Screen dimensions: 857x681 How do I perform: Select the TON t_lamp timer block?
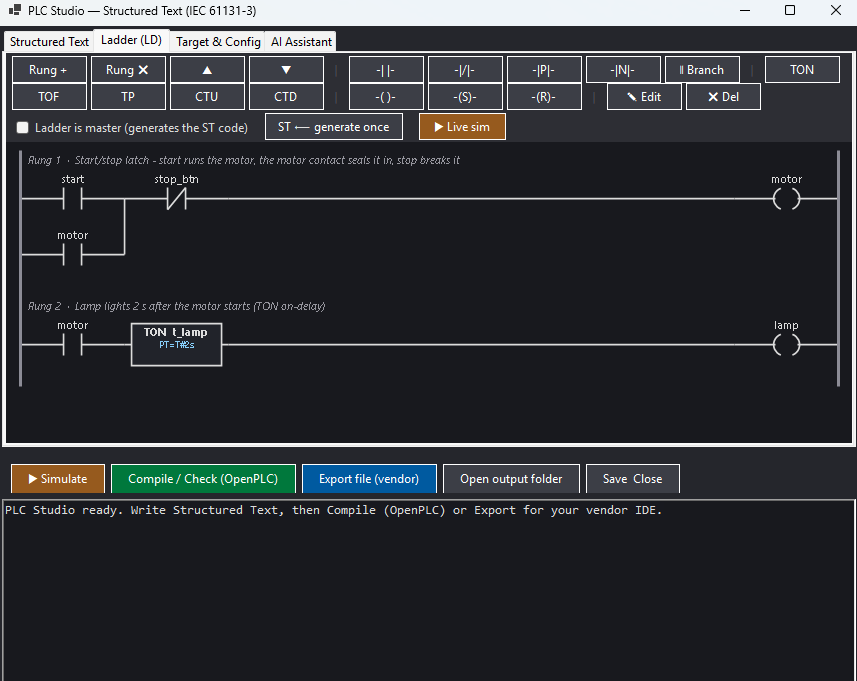coord(177,345)
